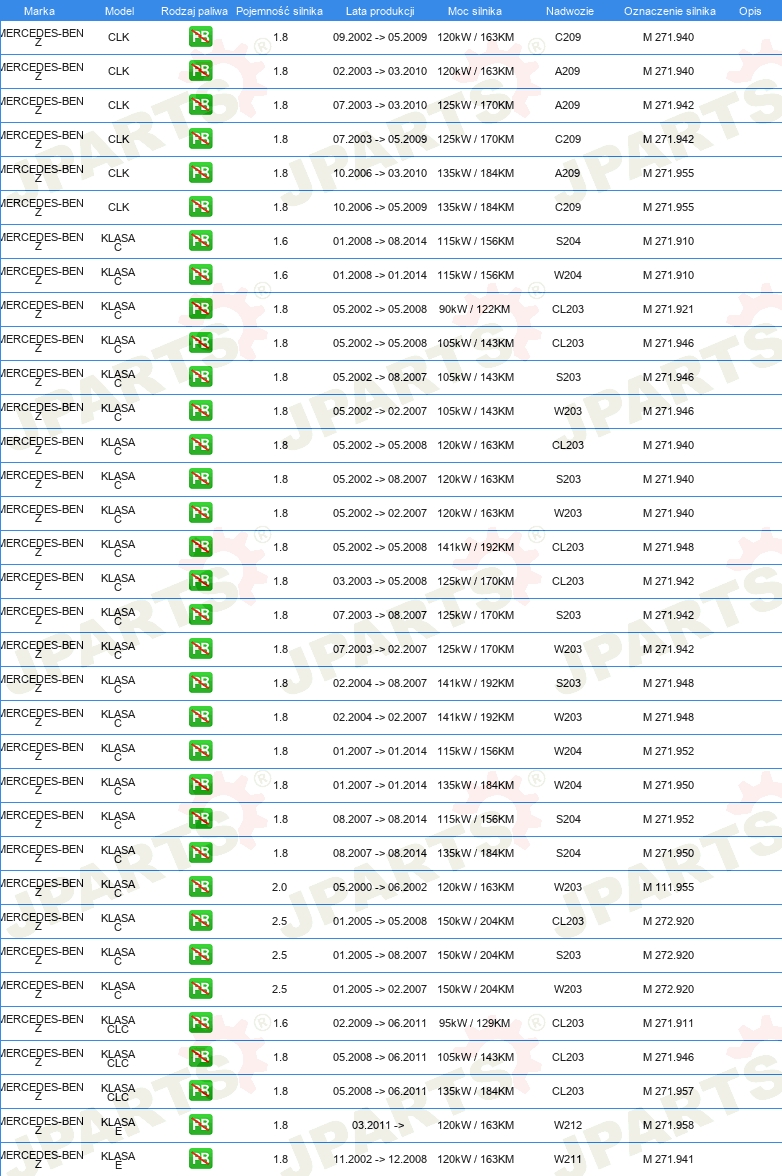
Task: Click the 03.2003 -> 05.2008 date cell
Action: [379, 580]
